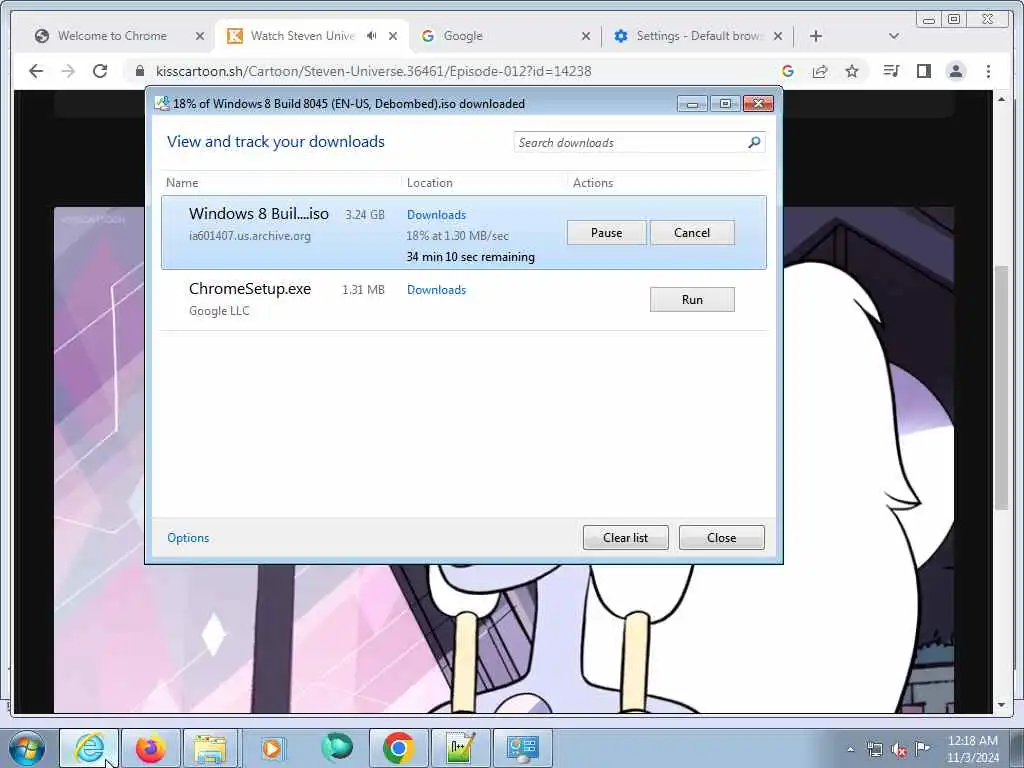Open Windows Media Player from the taskbar
Image resolution: width=1024 pixels, height=768 pixels.
click(x=272, y=748)
